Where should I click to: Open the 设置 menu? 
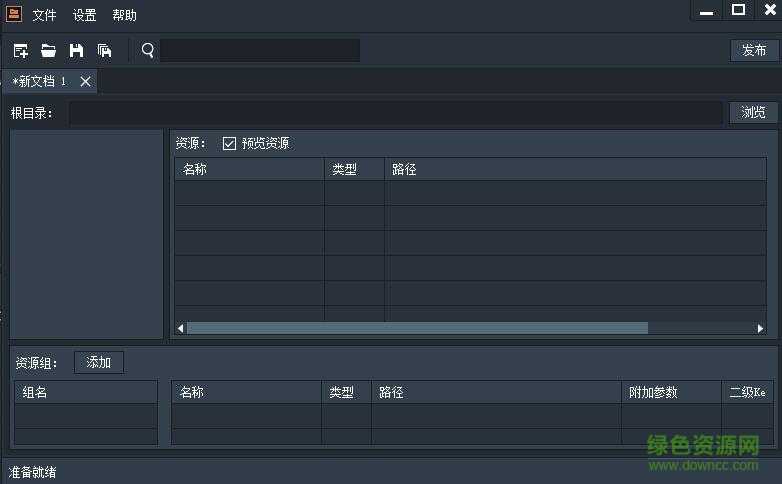click(84, 15)
